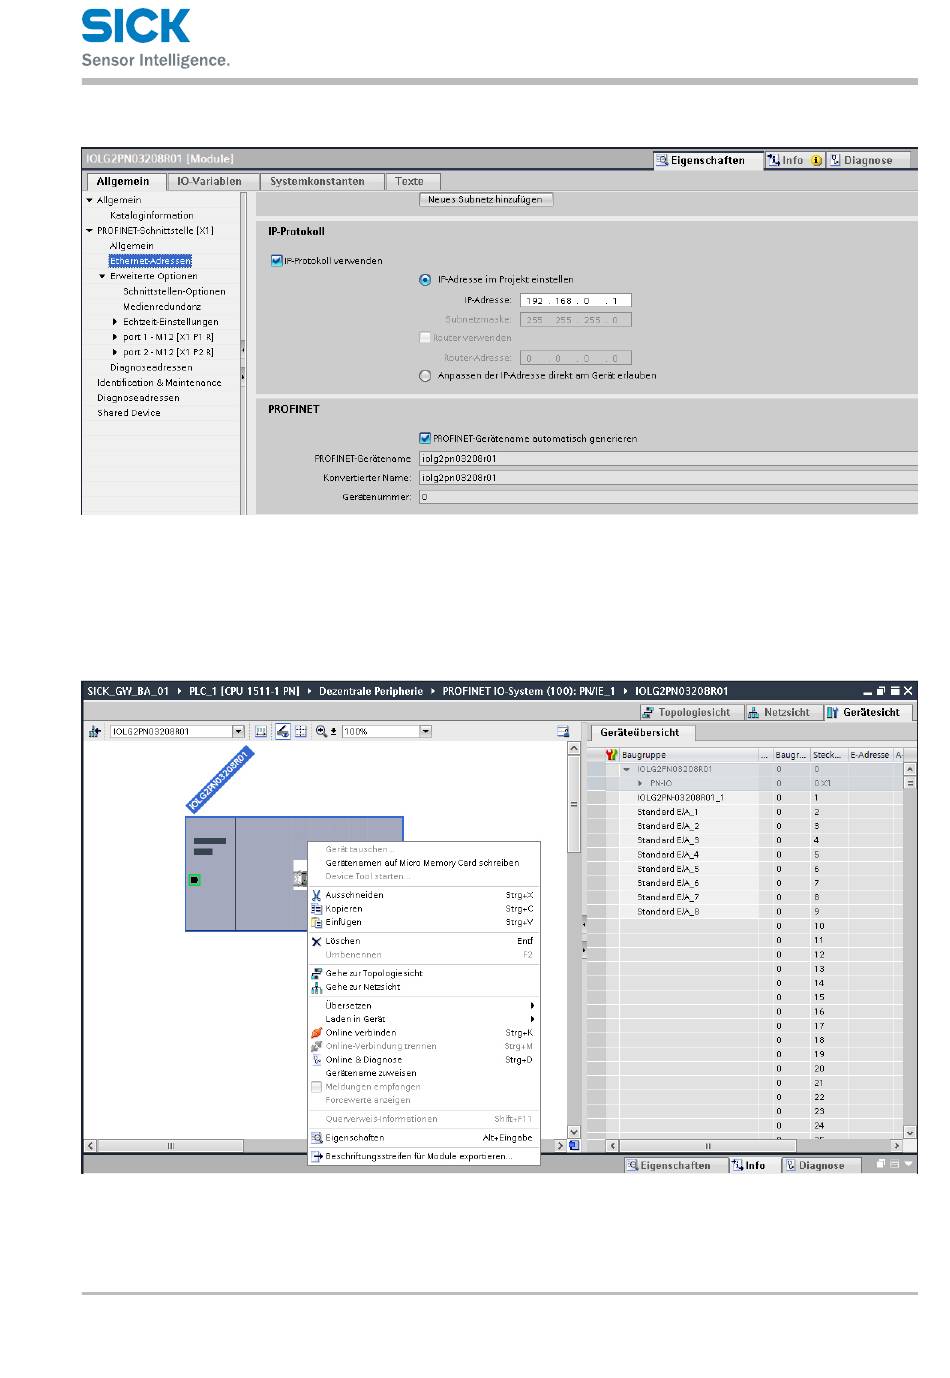This screenshot has height=1378, width=950.
Task: Click the green PROFINET port on the device
Action: (x=195, y=880)
